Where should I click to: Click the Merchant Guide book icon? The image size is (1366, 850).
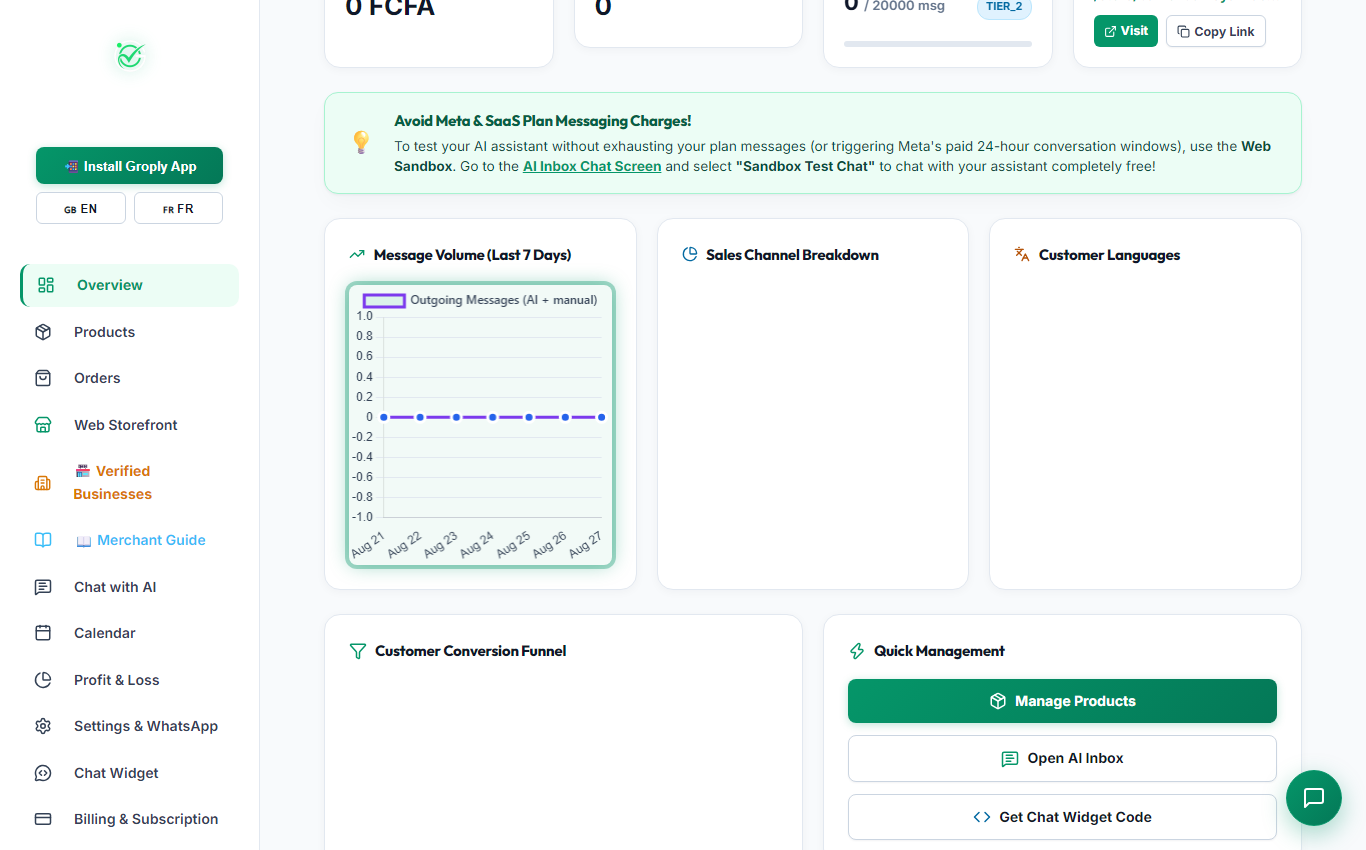click(43, 540)
